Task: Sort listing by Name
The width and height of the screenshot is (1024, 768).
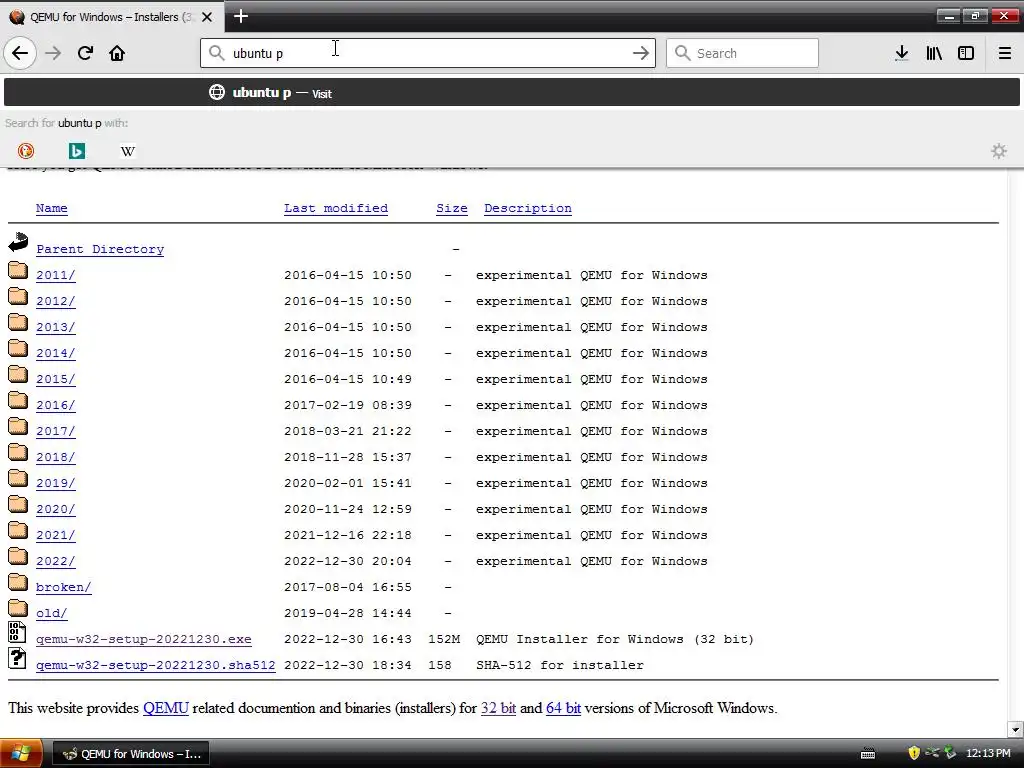Action: coord(52,208)
